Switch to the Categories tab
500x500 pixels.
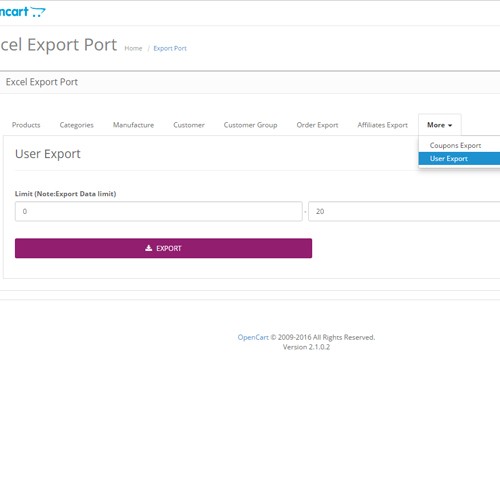pyautogui.click(x=76, y=125)
